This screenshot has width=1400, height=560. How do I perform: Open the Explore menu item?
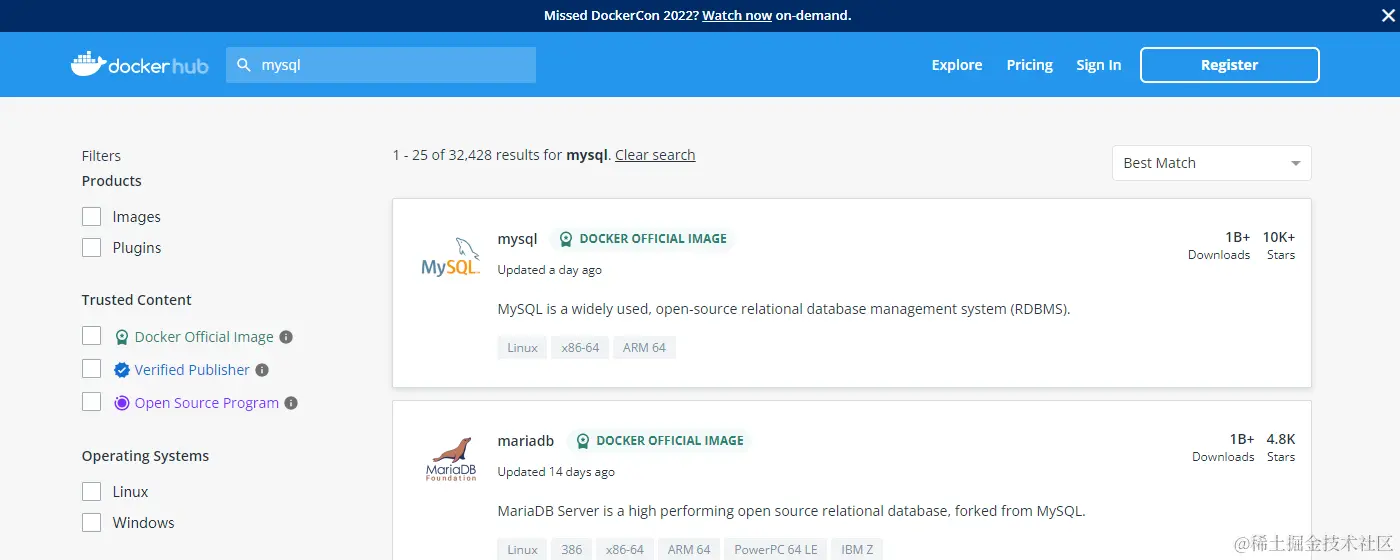(x=957, y=65)
